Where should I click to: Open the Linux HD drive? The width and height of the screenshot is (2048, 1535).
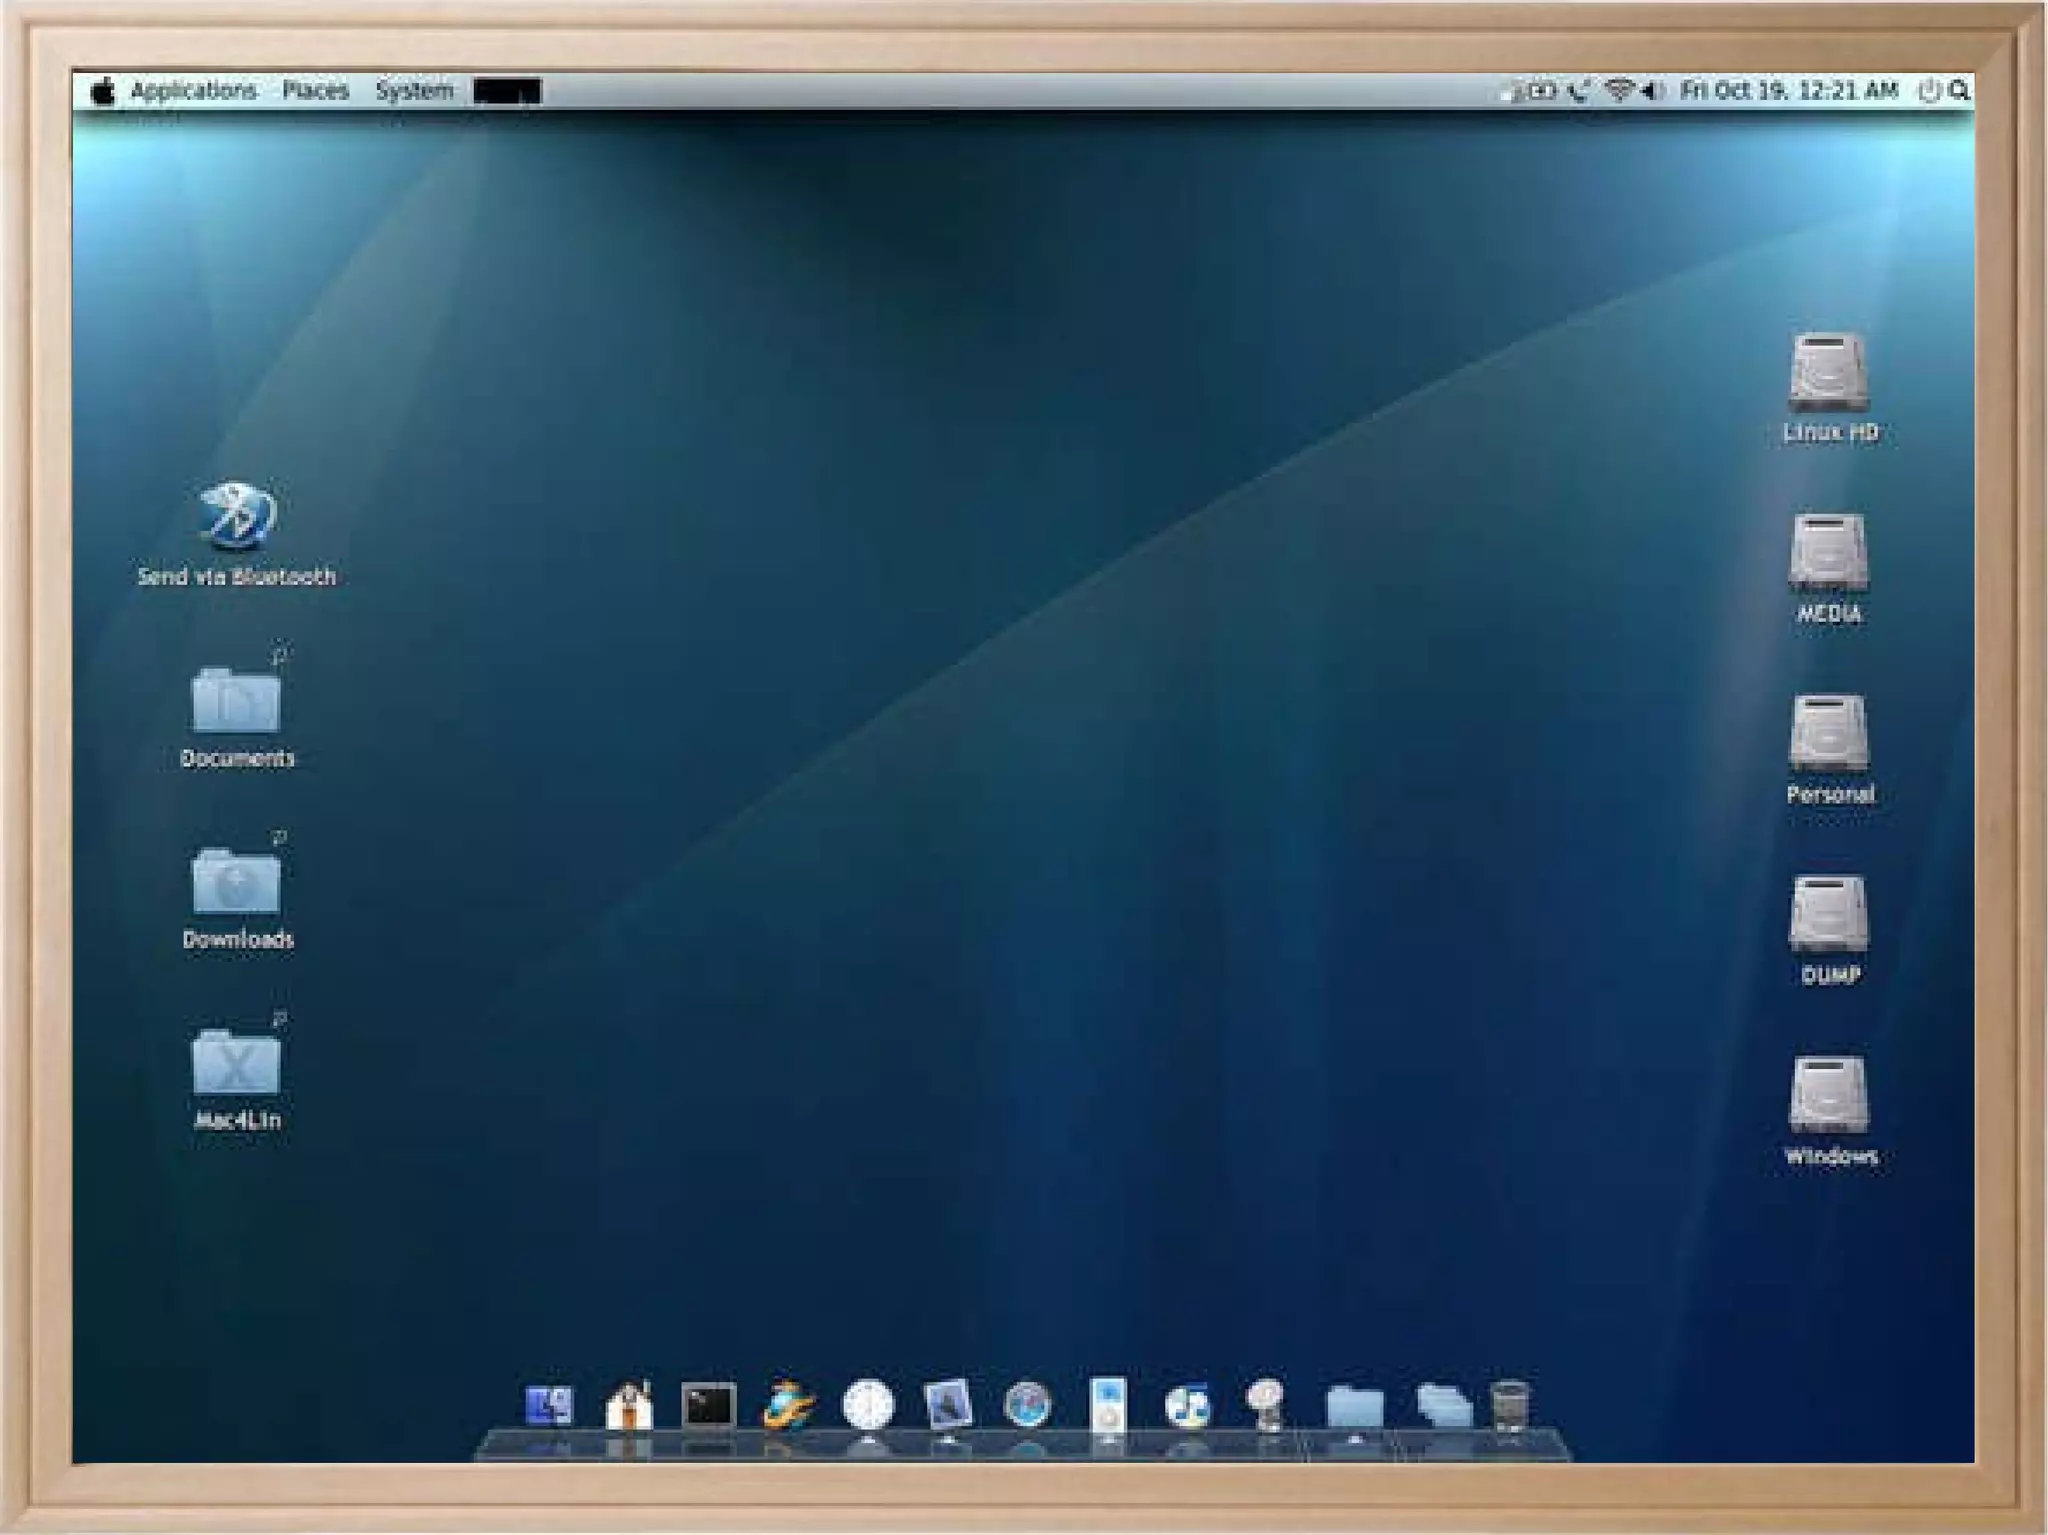click(1828, 374)
